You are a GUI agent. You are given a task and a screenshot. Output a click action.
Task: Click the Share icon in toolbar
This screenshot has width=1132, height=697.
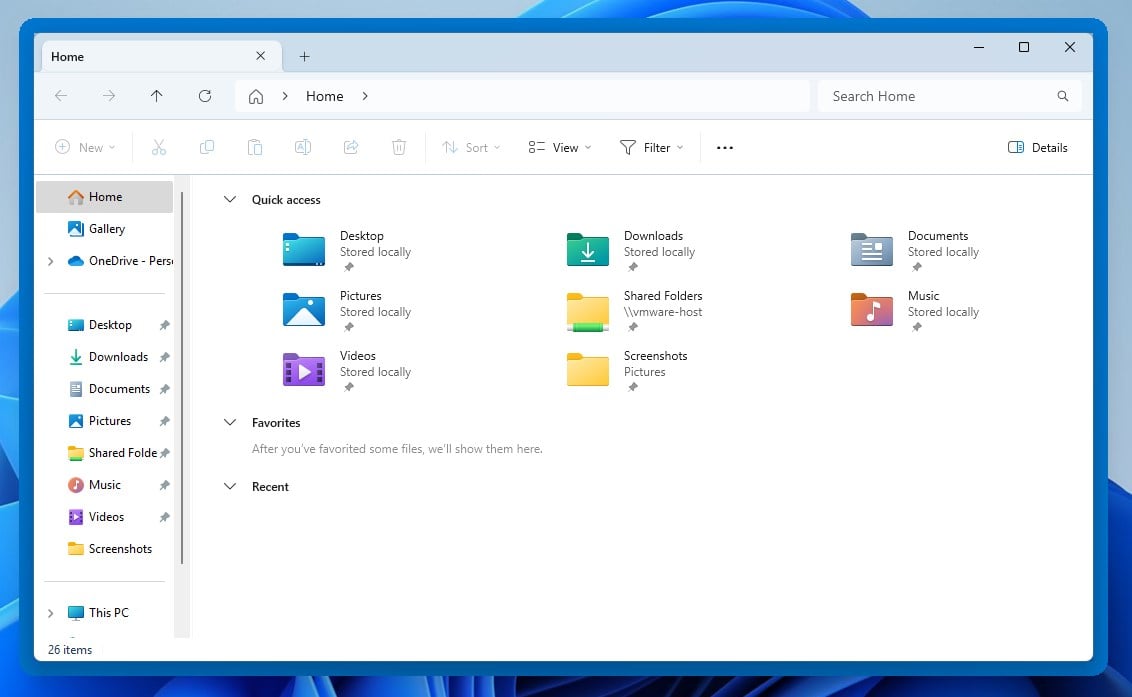coord(351,147)
